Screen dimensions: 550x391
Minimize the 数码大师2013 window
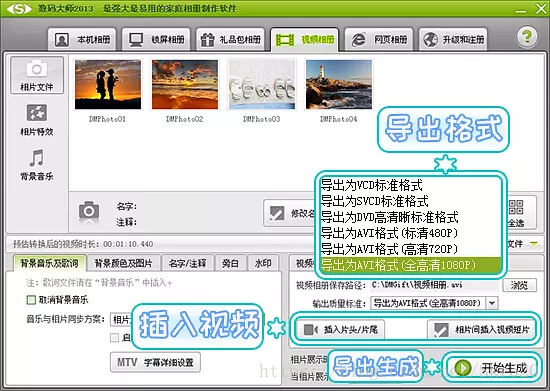521,11
